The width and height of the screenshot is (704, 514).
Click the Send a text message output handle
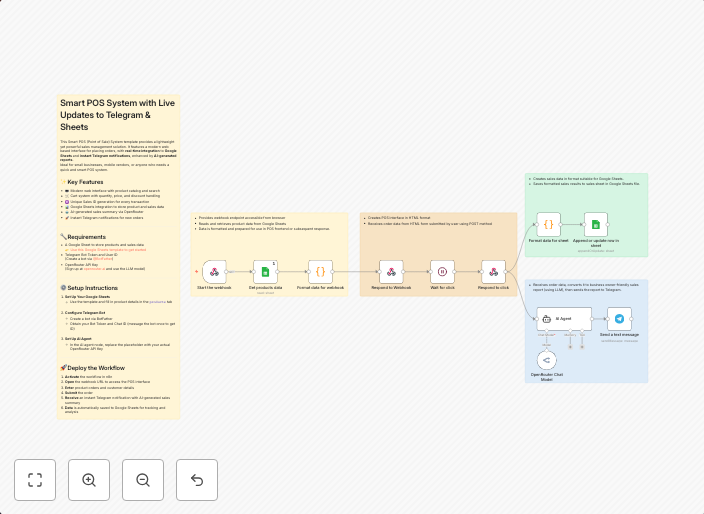point(631,319)
